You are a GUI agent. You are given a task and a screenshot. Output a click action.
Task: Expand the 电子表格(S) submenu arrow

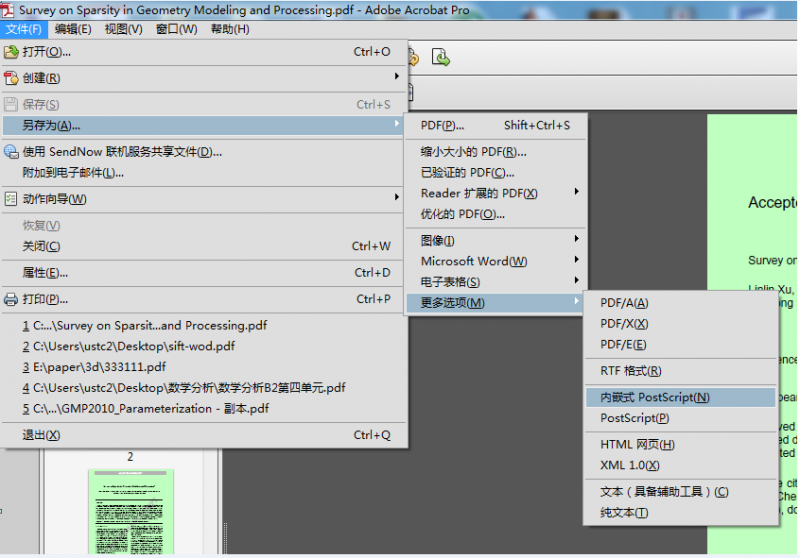(x=577, y=280)
